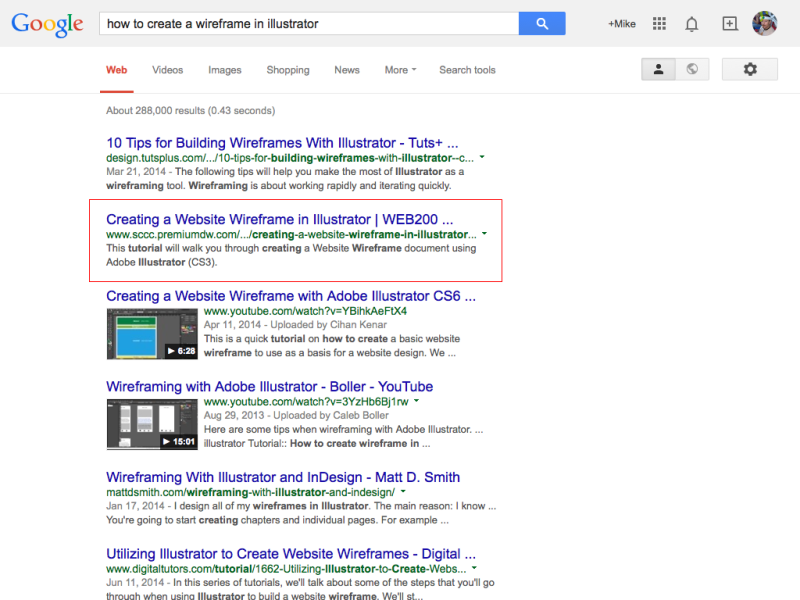Open 10 Tips for Building Wireframes result

click(x=282, y=143)
